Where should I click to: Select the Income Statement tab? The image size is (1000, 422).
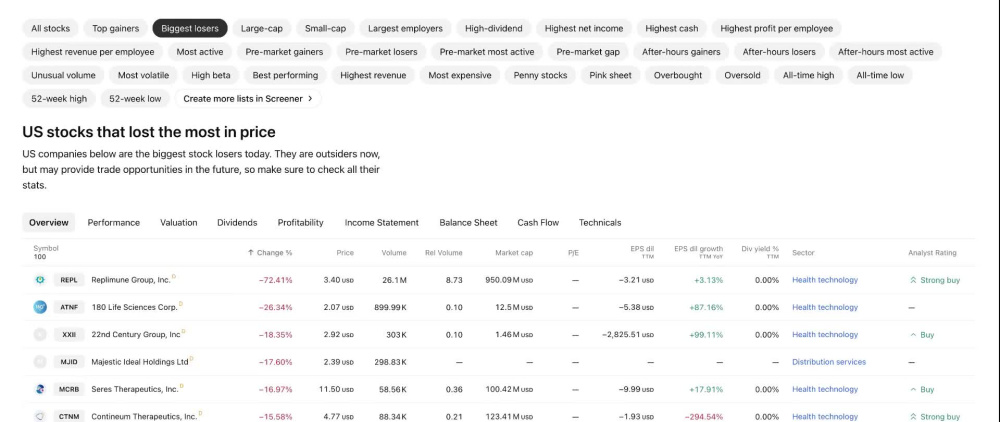381,222
